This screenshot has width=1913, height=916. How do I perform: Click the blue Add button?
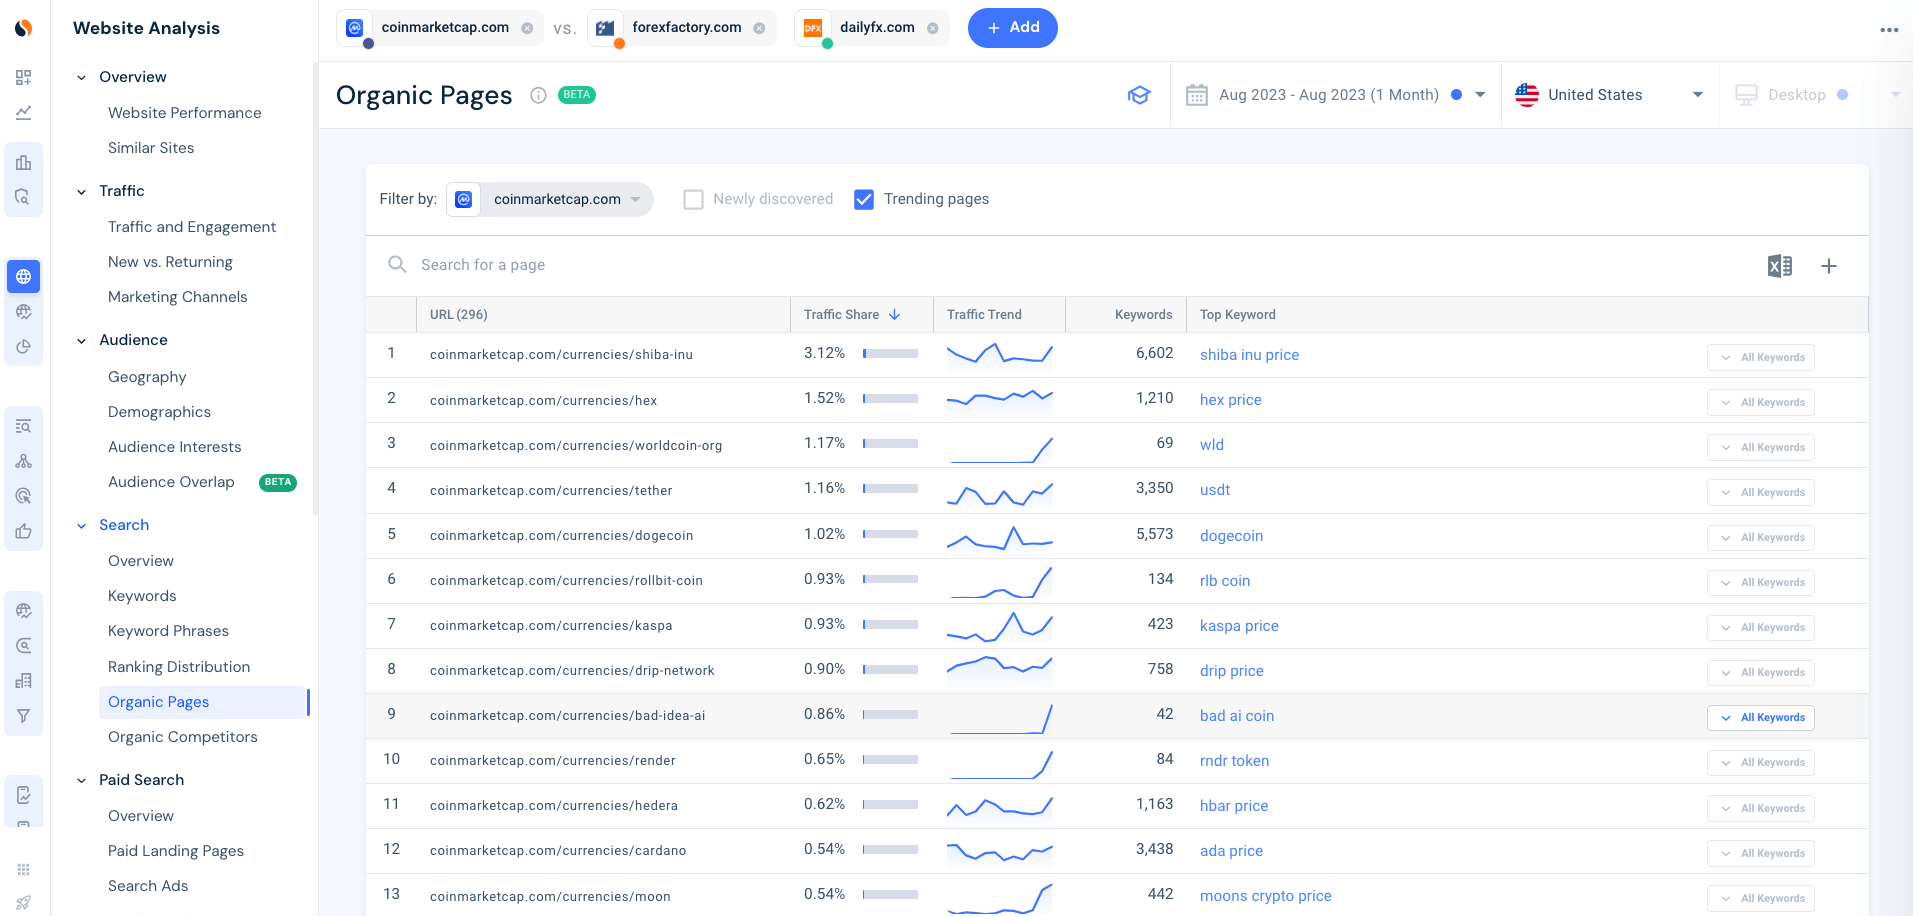1013,28
